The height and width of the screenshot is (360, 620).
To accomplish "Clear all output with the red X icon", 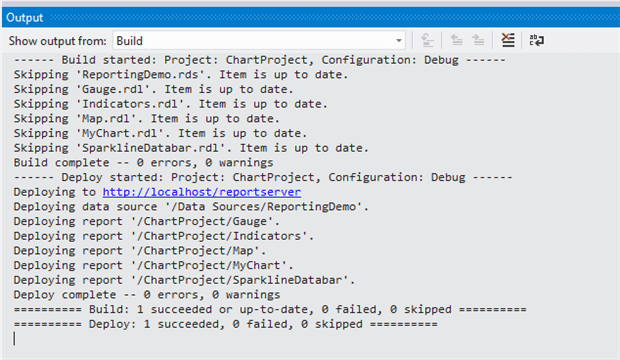I will [508, 40].
